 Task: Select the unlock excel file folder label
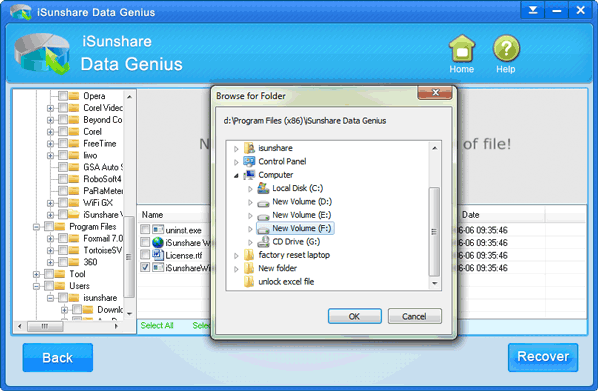(286, 282)
